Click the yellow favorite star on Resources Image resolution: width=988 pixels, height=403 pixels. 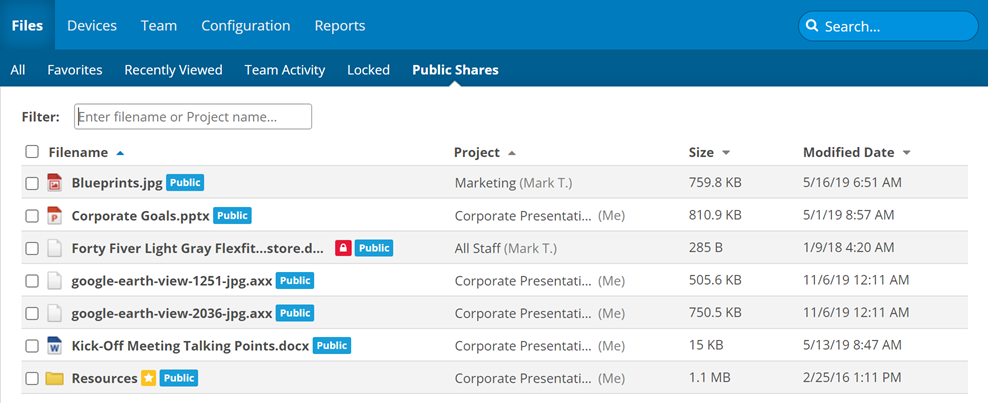[x=148, y=378]
